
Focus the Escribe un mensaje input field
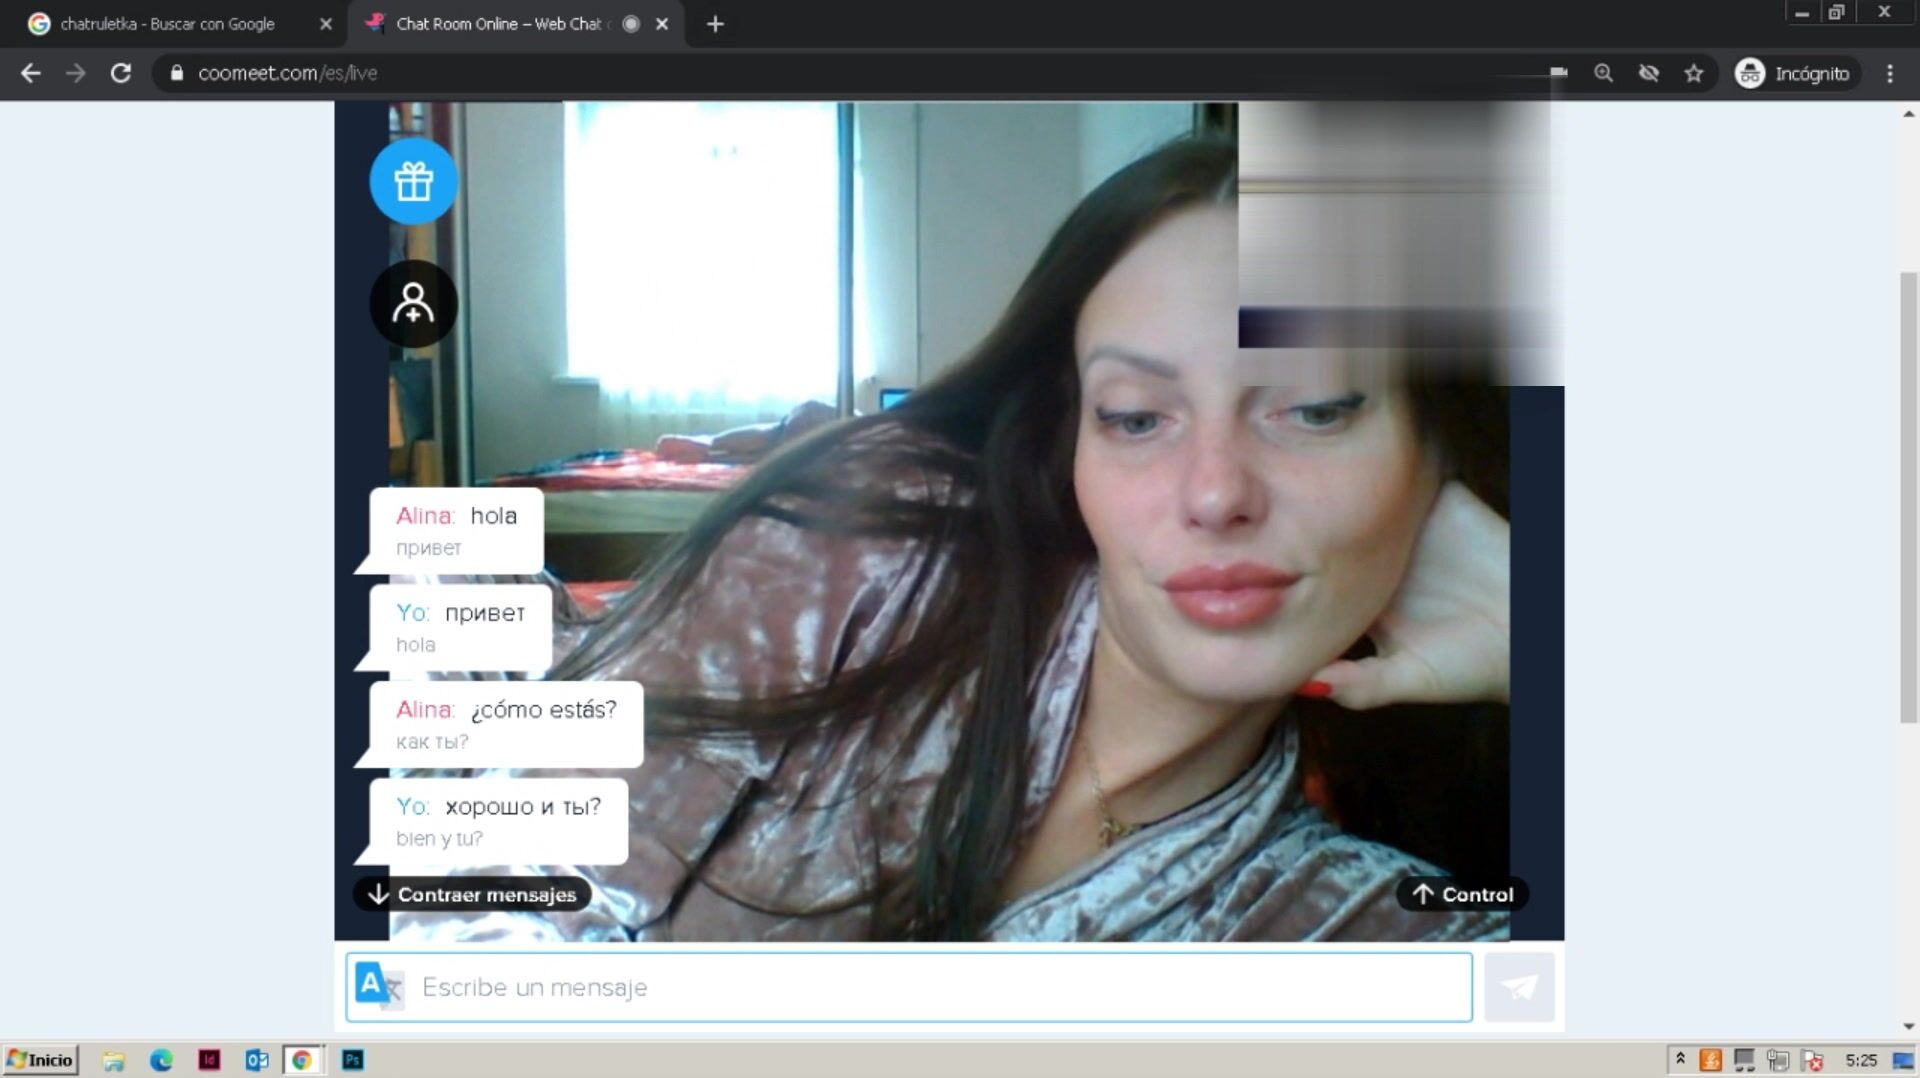click(x=909, y=987)
